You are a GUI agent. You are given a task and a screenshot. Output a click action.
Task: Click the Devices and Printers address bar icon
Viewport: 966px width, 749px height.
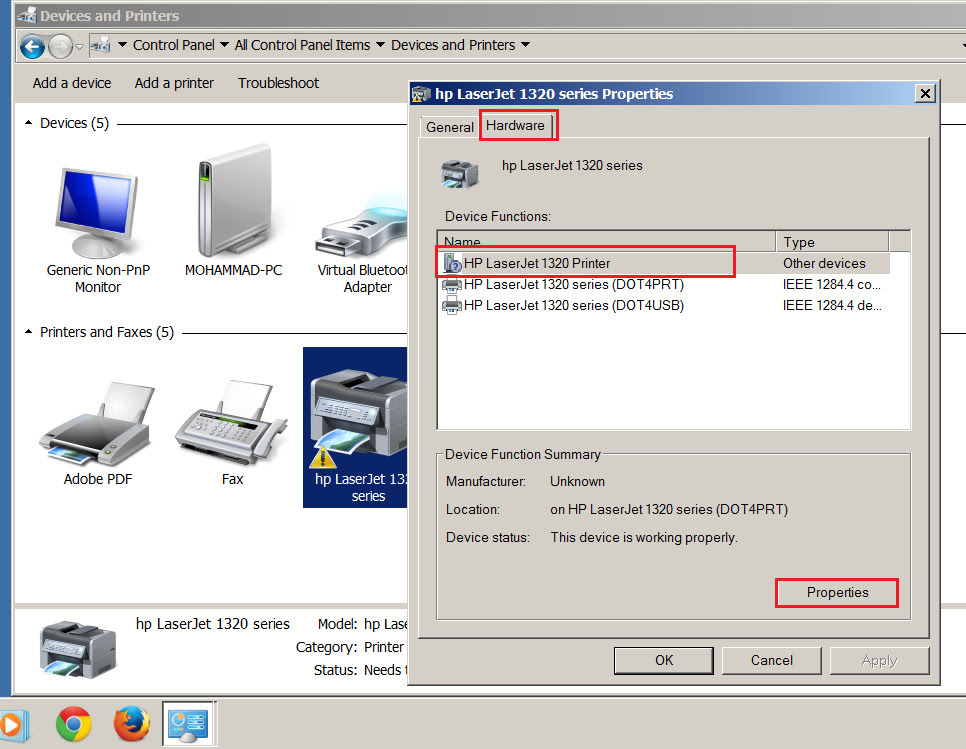pos(100,45)
